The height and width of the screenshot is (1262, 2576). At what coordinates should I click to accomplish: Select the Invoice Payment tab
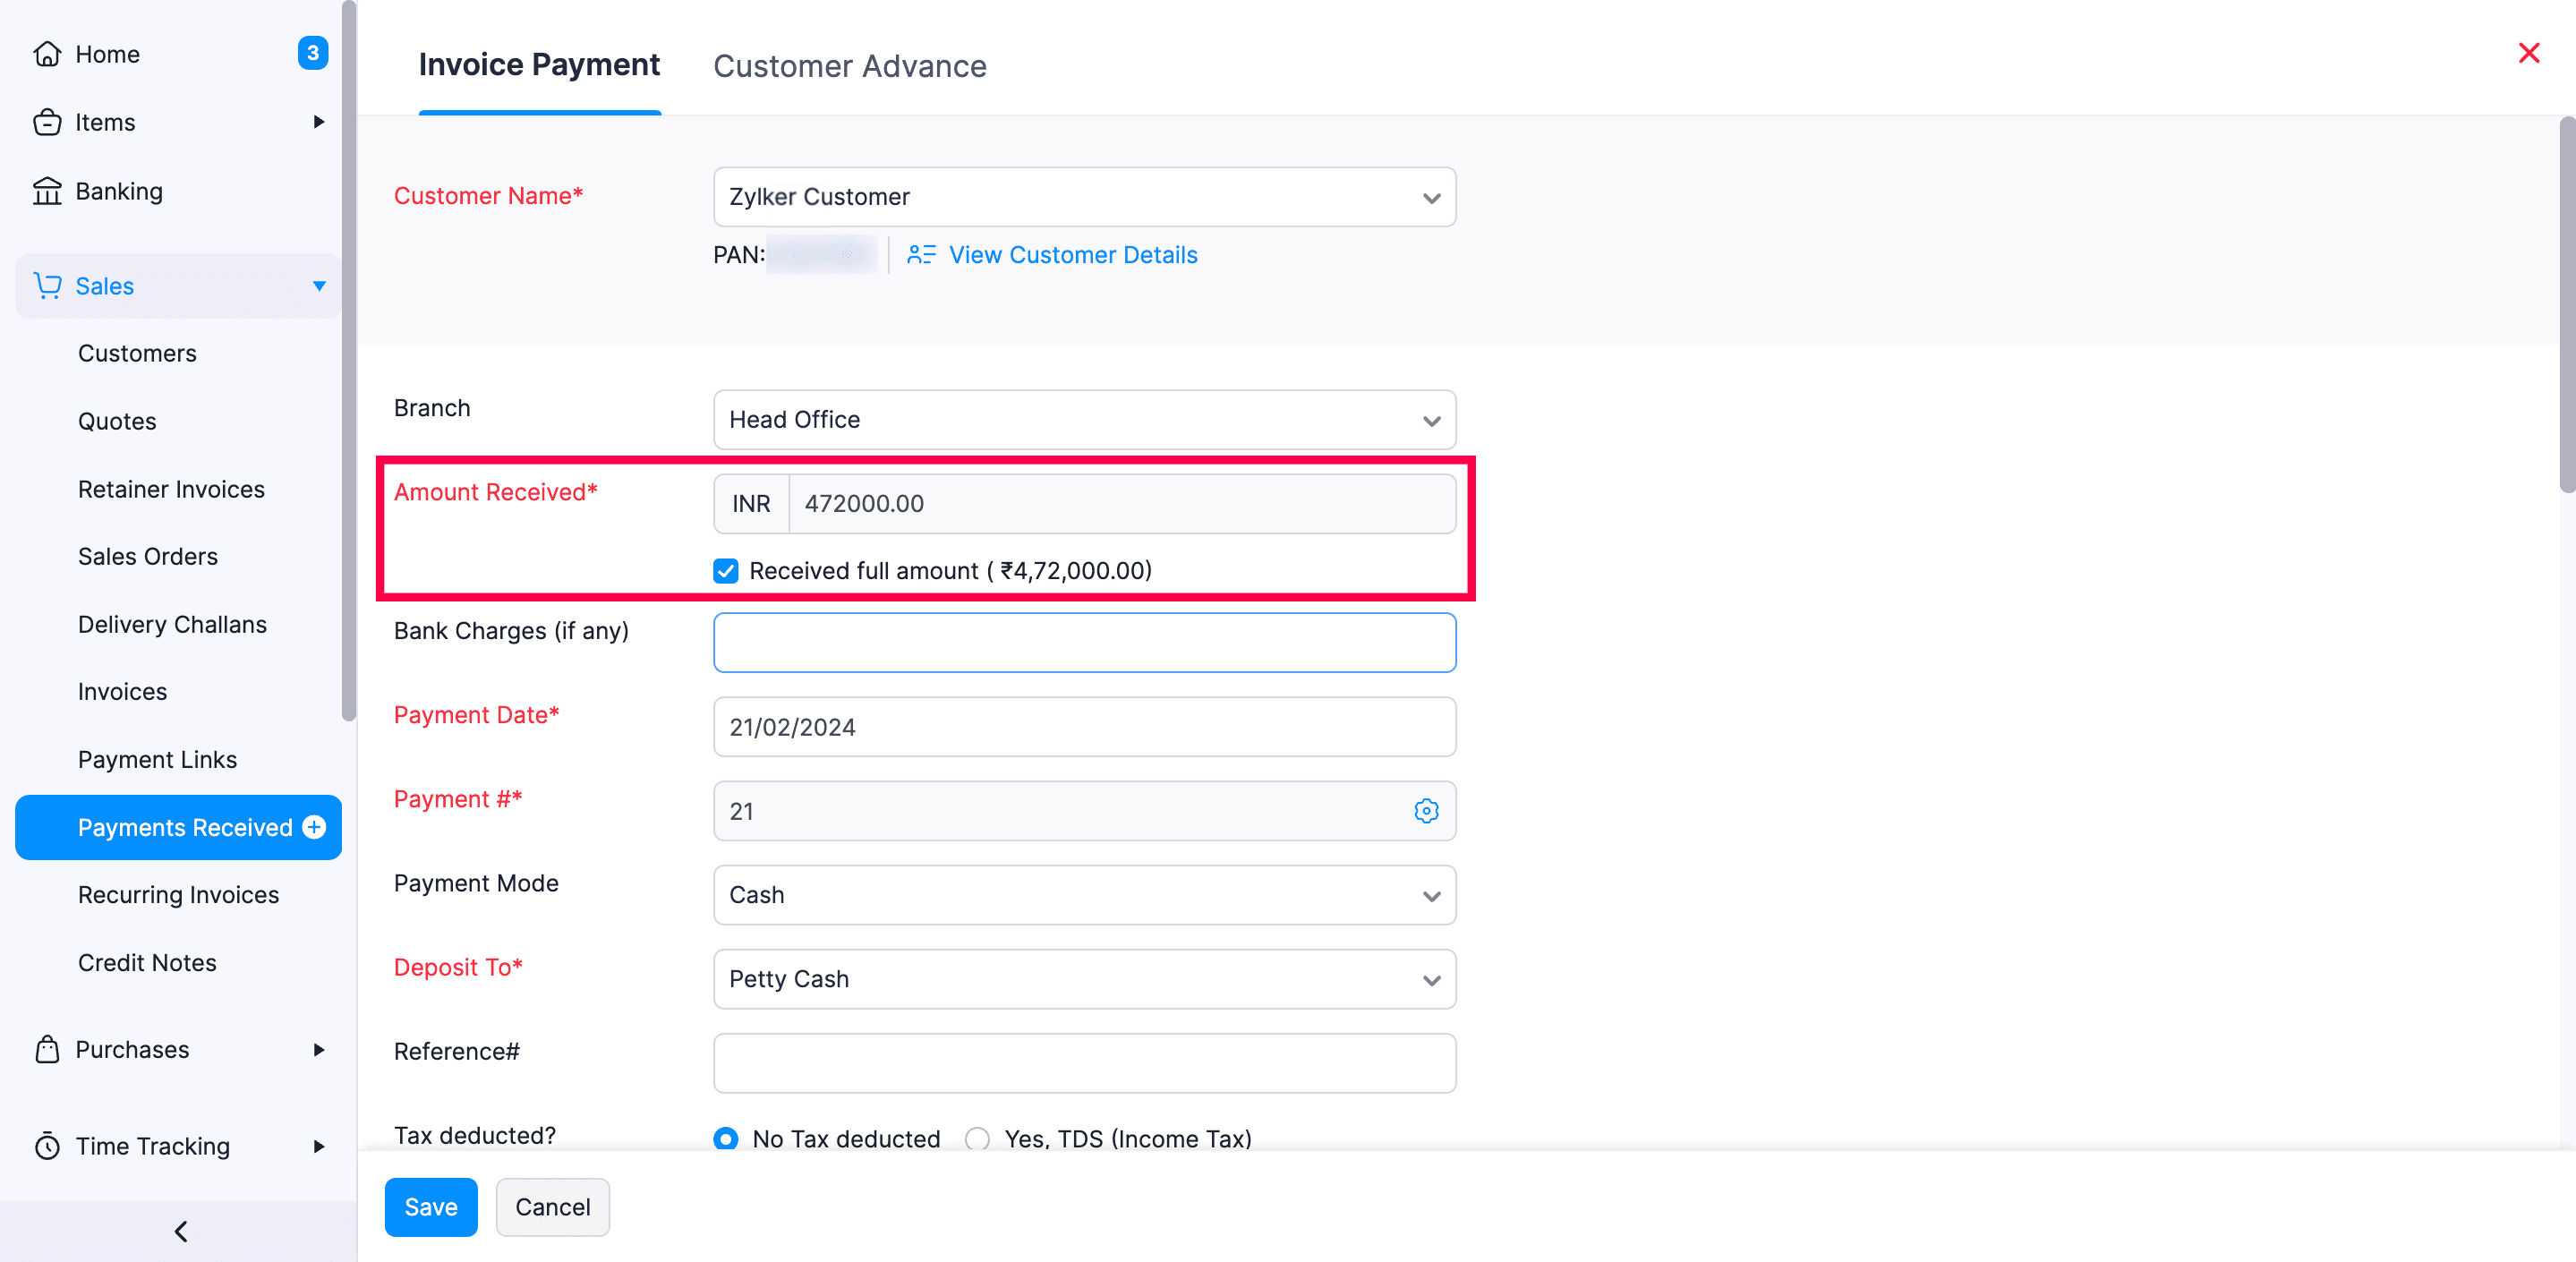point(539,64)
